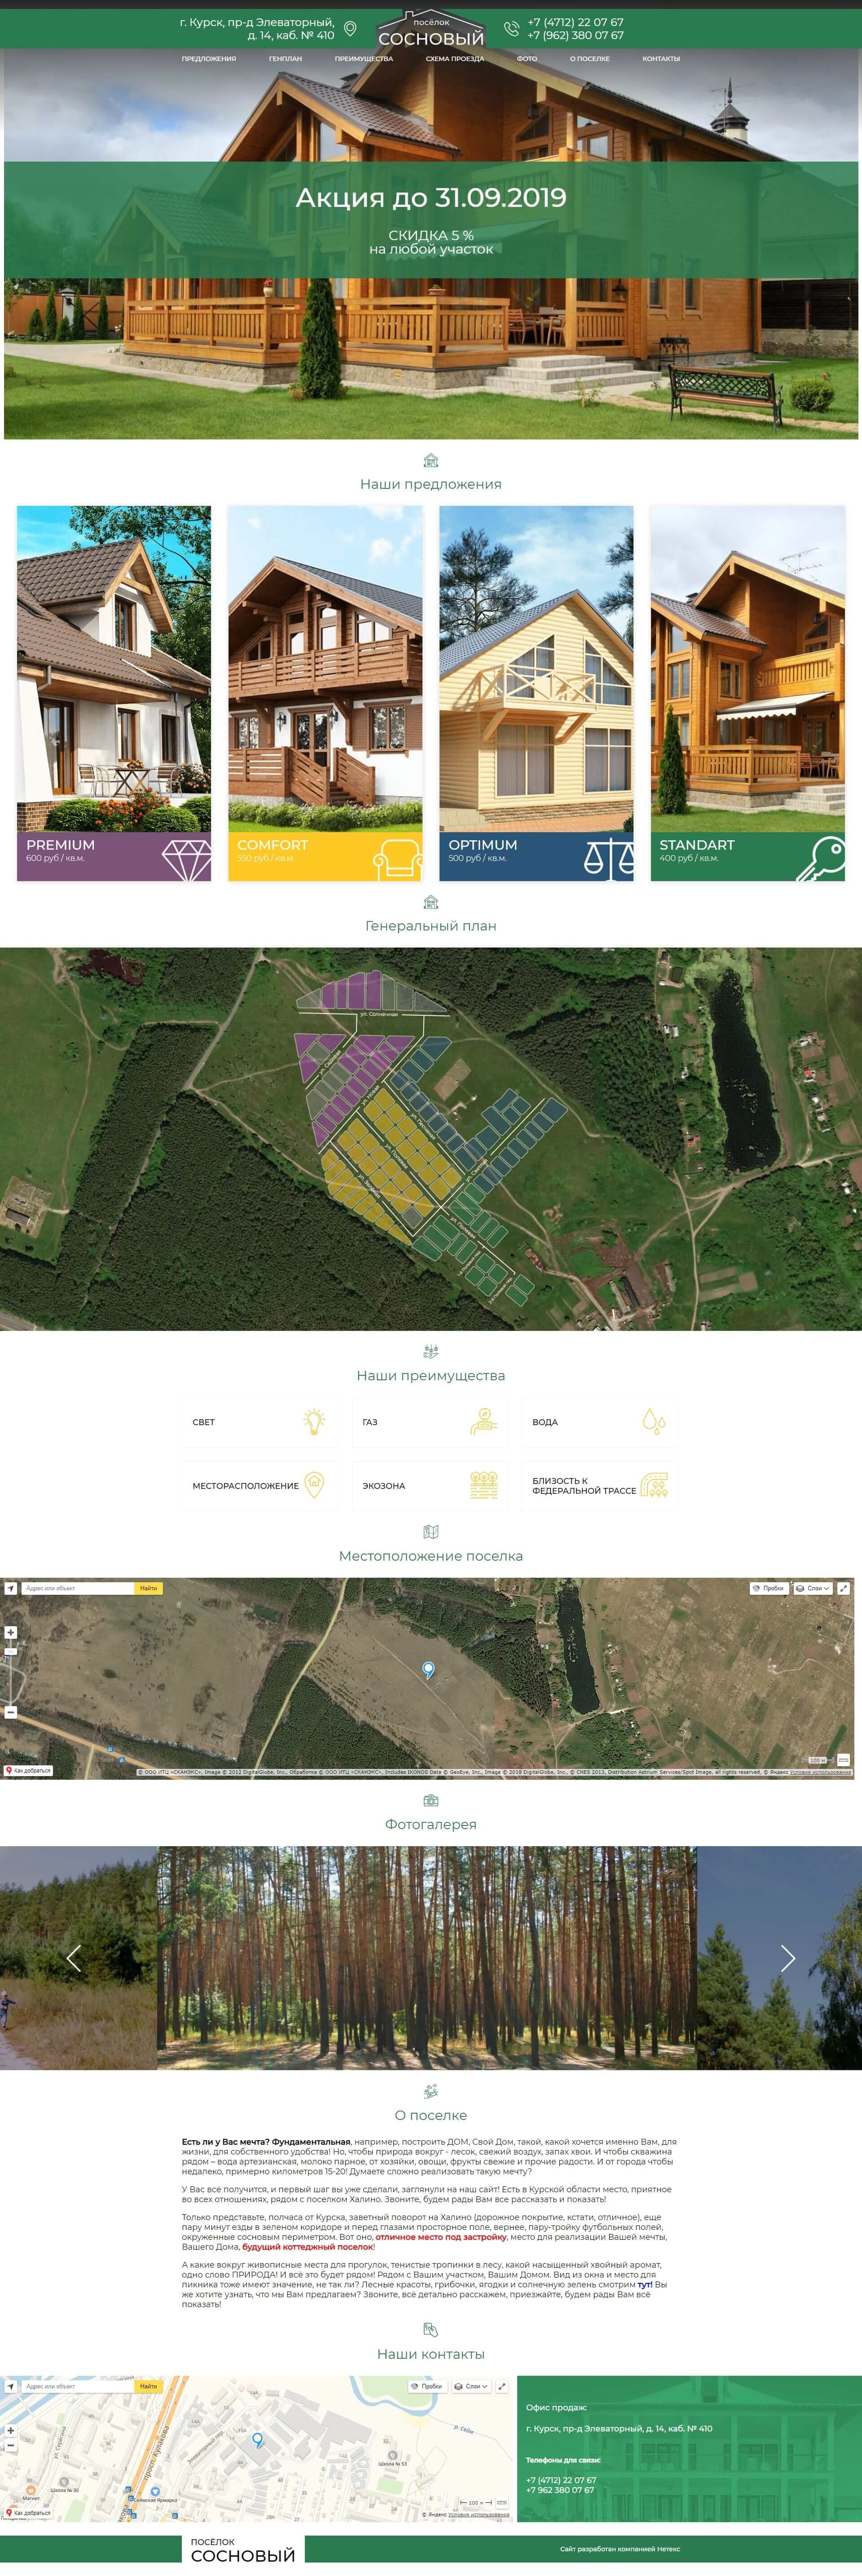Focus the satellite map address search field
Image resolution: width=862 pixels, height=2576 pixels.
tap(78, 1588)
